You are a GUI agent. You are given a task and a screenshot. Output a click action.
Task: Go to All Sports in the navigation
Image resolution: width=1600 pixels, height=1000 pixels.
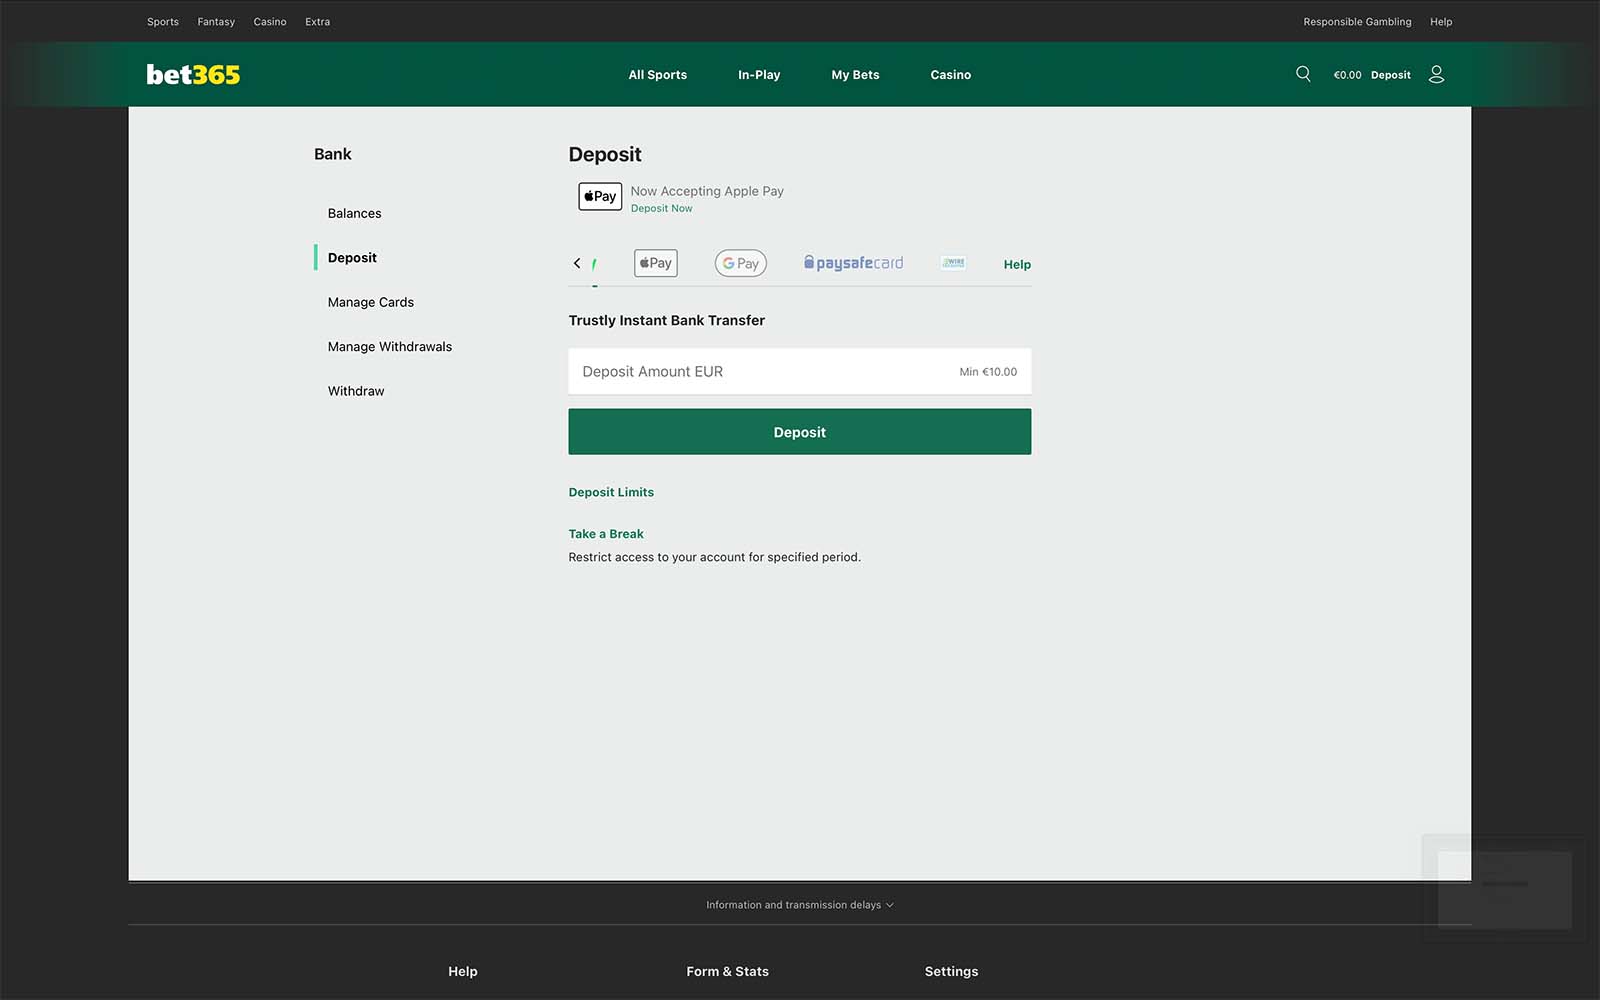[657, 75]
